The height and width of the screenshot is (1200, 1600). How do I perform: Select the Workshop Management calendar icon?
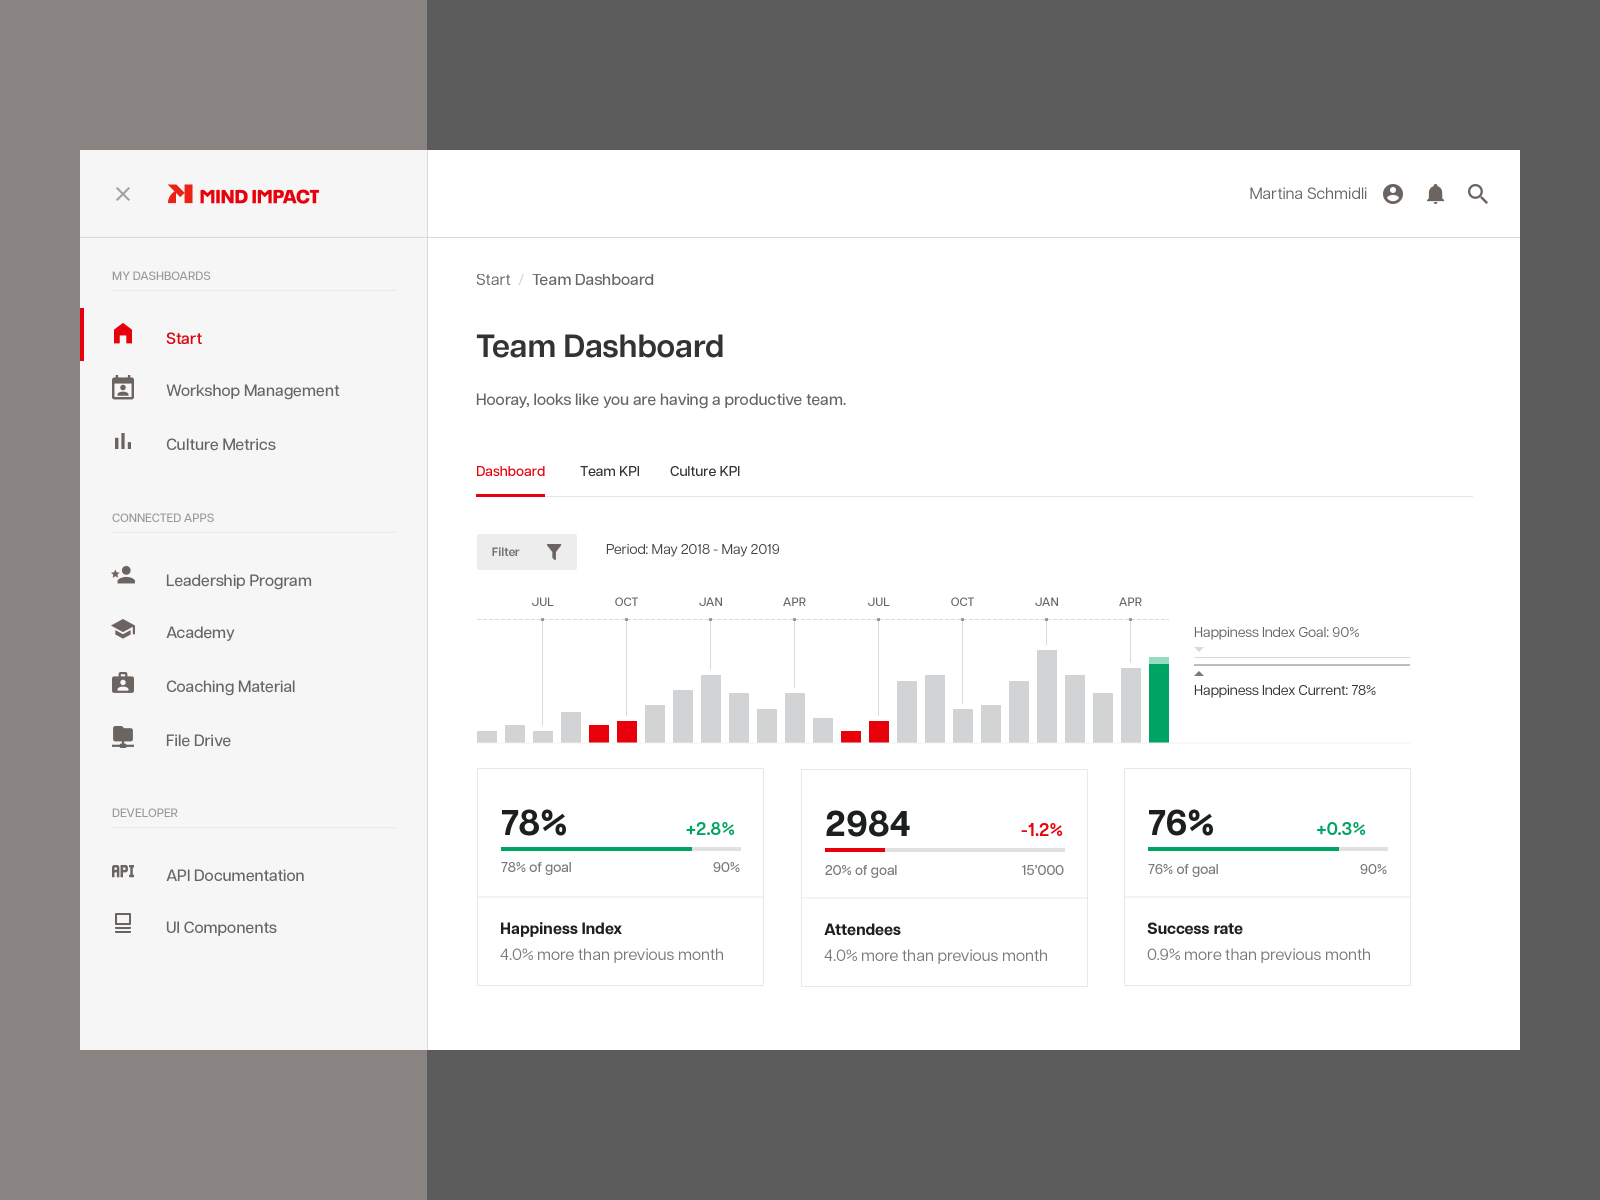[123, 390]
